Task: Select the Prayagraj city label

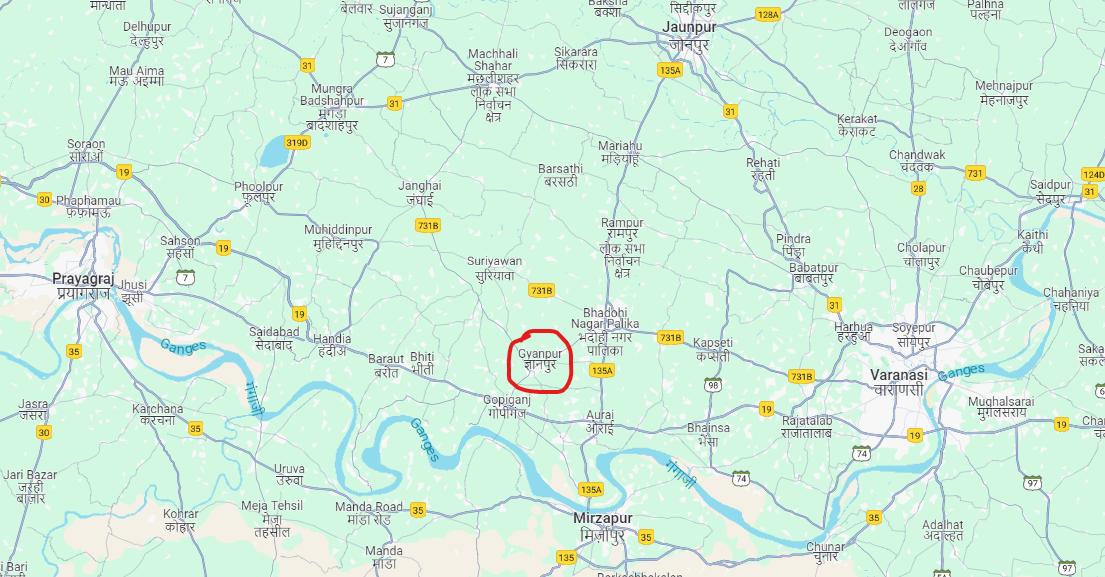Action: point(83,286)
